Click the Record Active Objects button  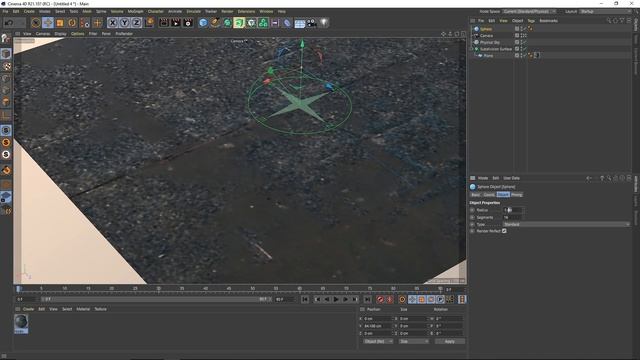[x=380, y=299]
